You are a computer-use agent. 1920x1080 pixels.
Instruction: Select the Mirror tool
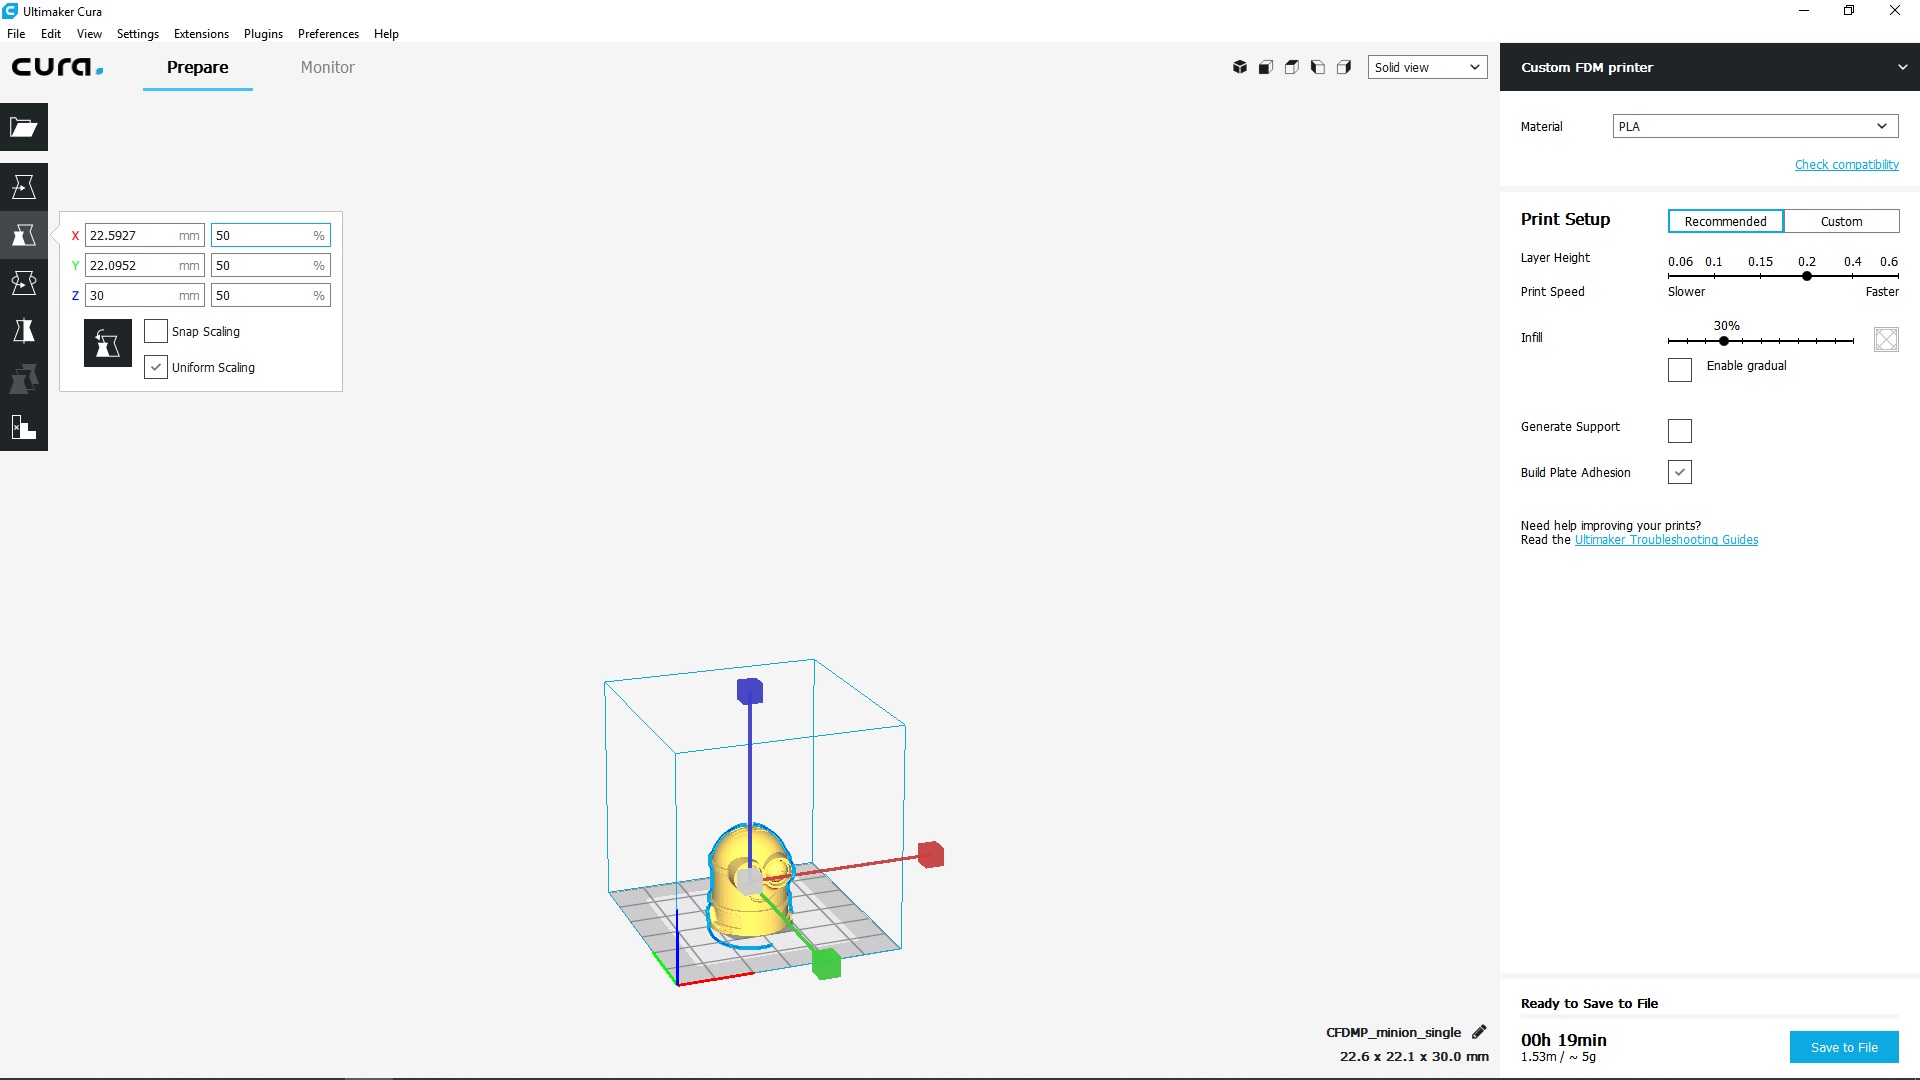(23, 330)
